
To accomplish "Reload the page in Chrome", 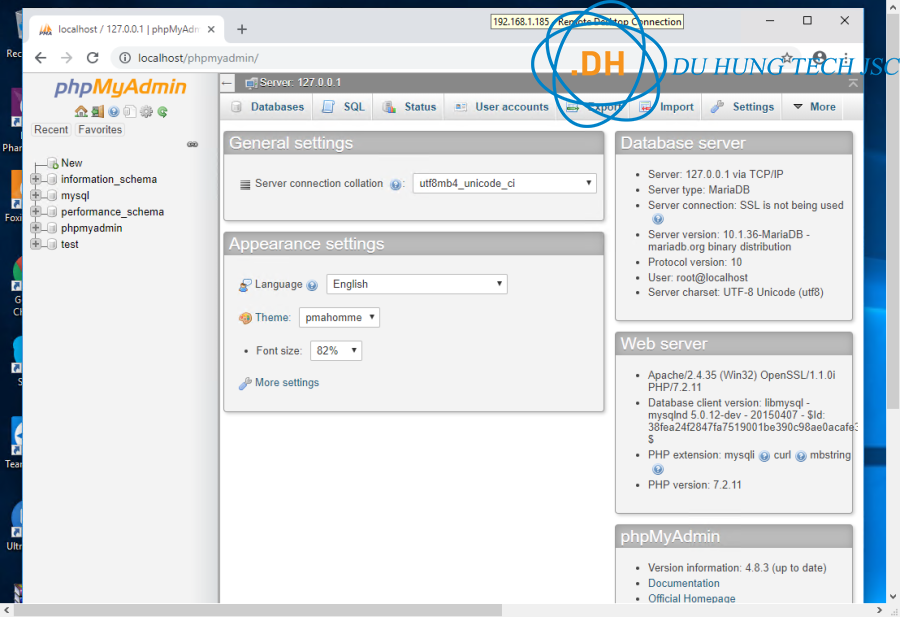I will (x=93, y=58).
